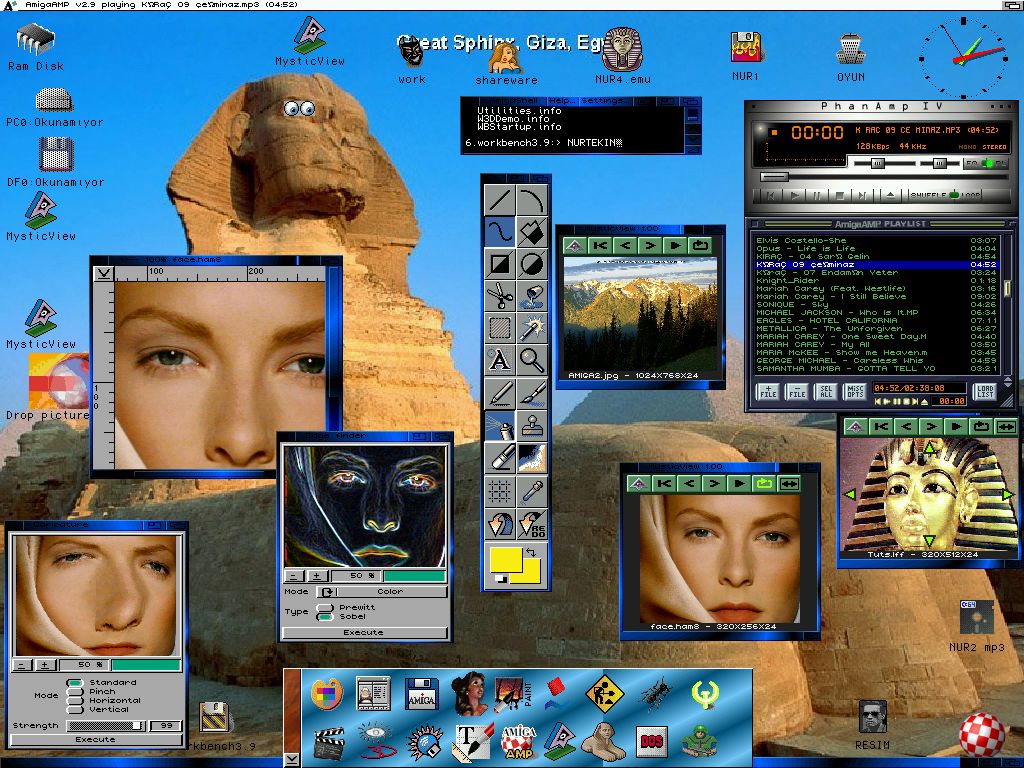Open the color palette icon in the dock

point(327,694)
